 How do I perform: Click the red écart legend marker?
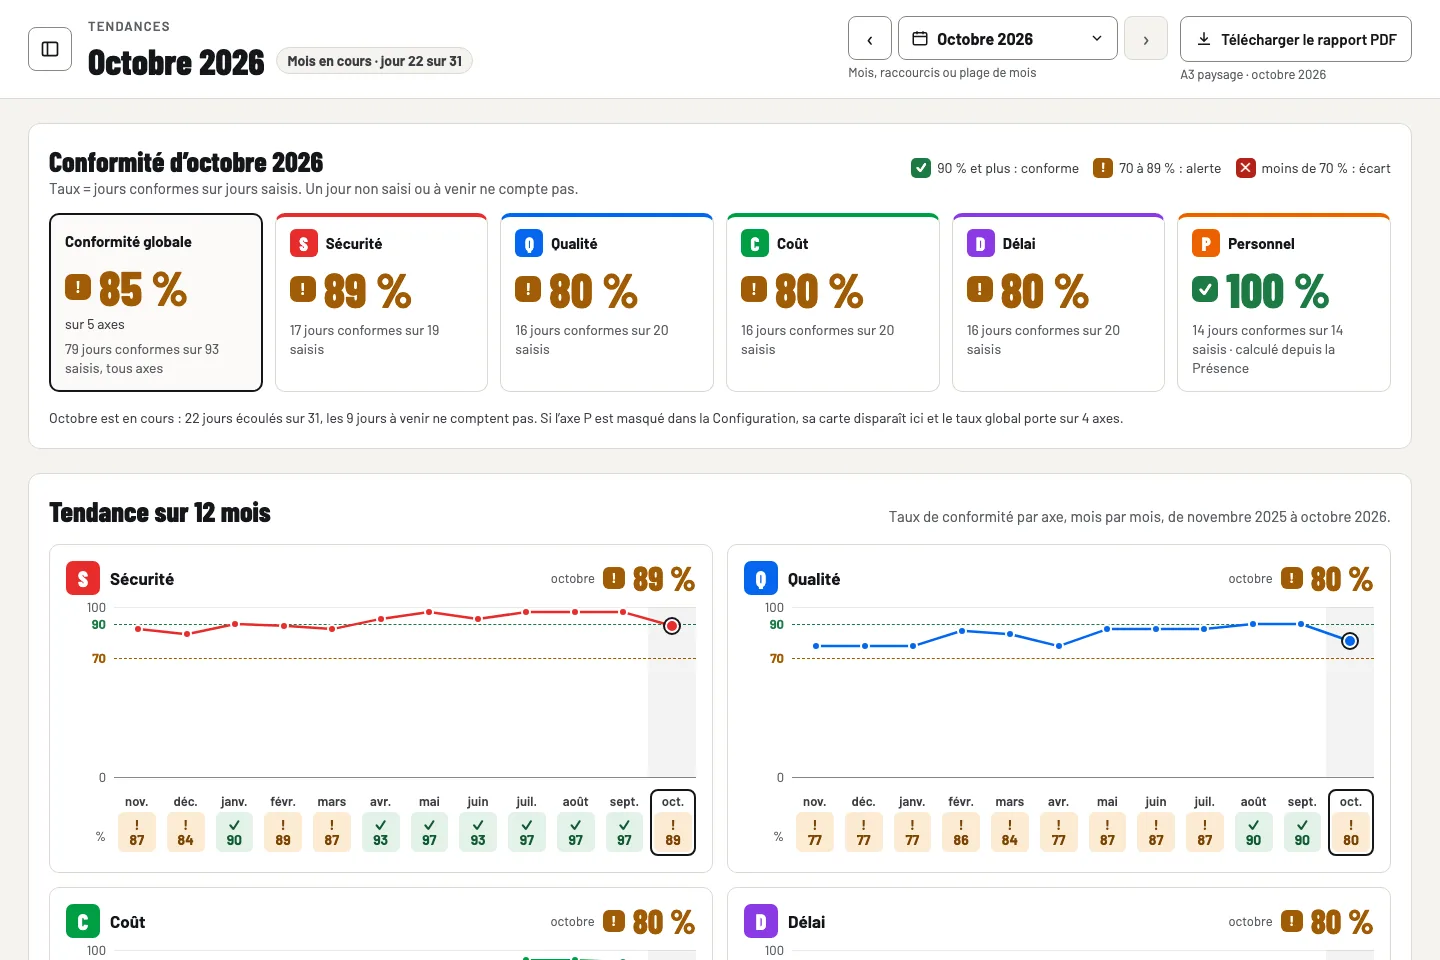coord(1246,168)
